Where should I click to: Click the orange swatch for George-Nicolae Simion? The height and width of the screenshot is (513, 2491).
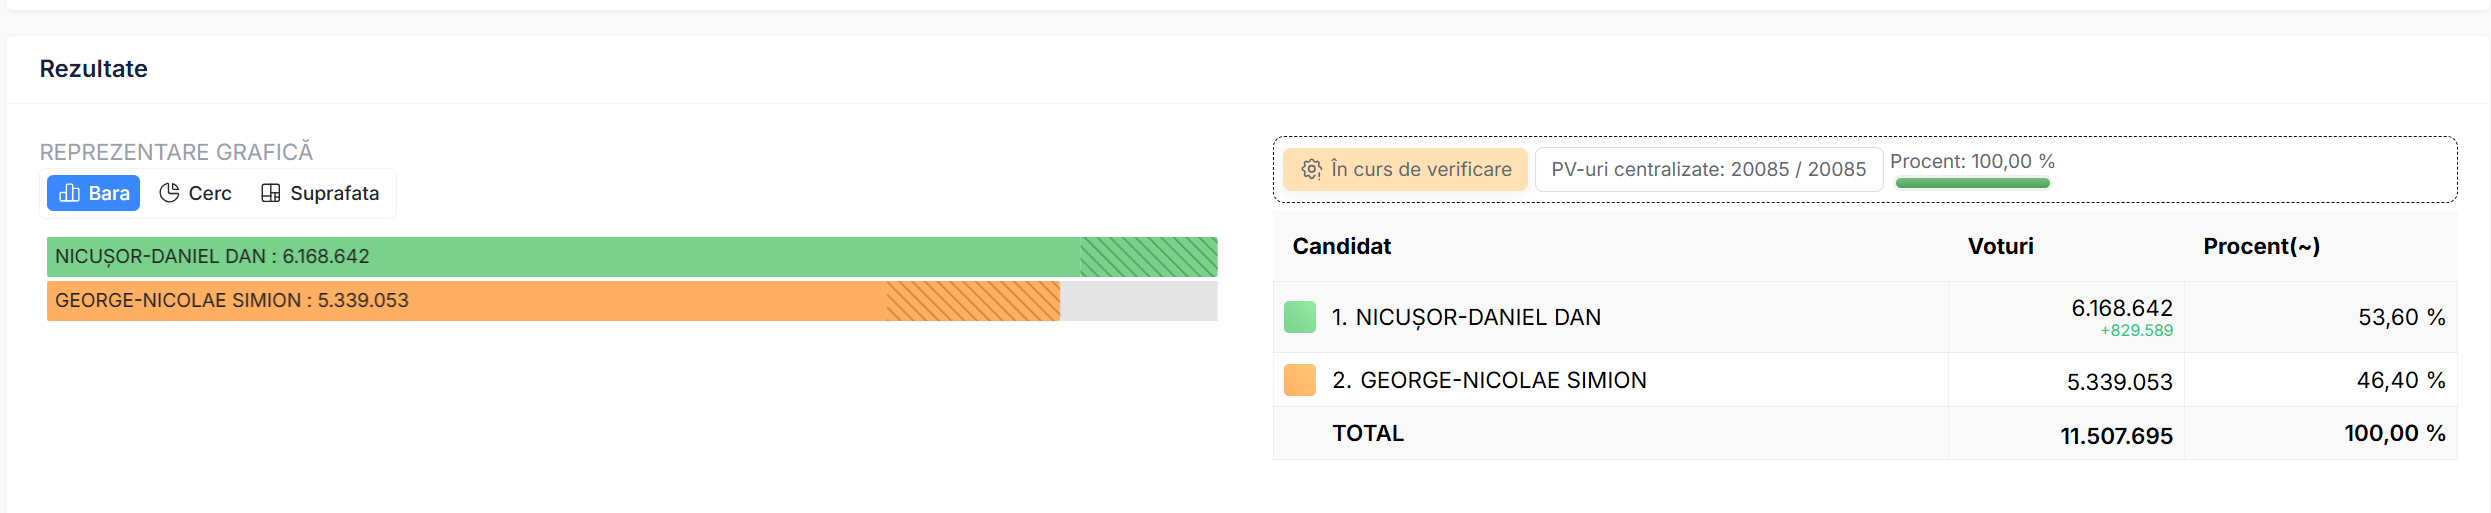point(1299,380)
